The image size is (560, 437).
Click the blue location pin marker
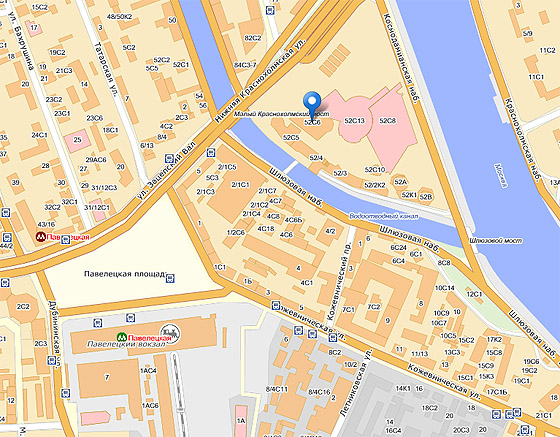(312, 106)
